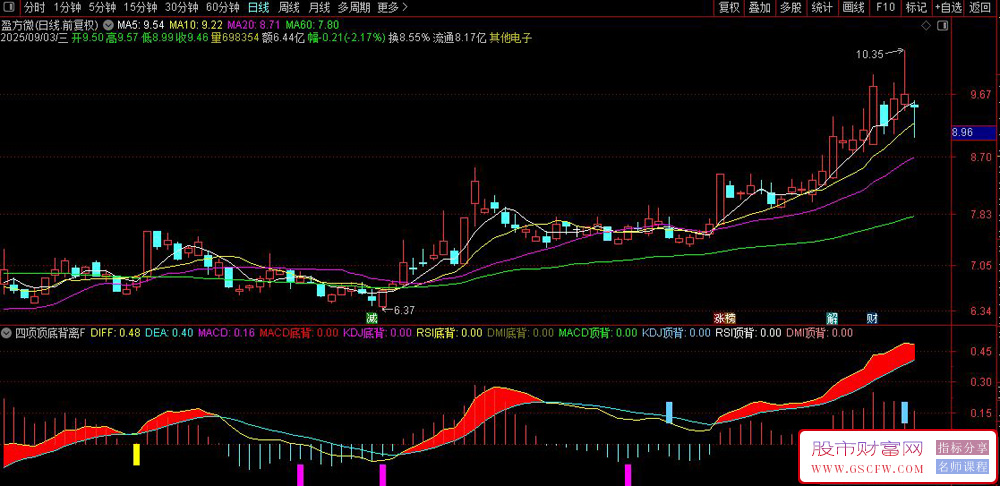
Task: Click the 复权 adjustment button
Action: click(729, 8)
